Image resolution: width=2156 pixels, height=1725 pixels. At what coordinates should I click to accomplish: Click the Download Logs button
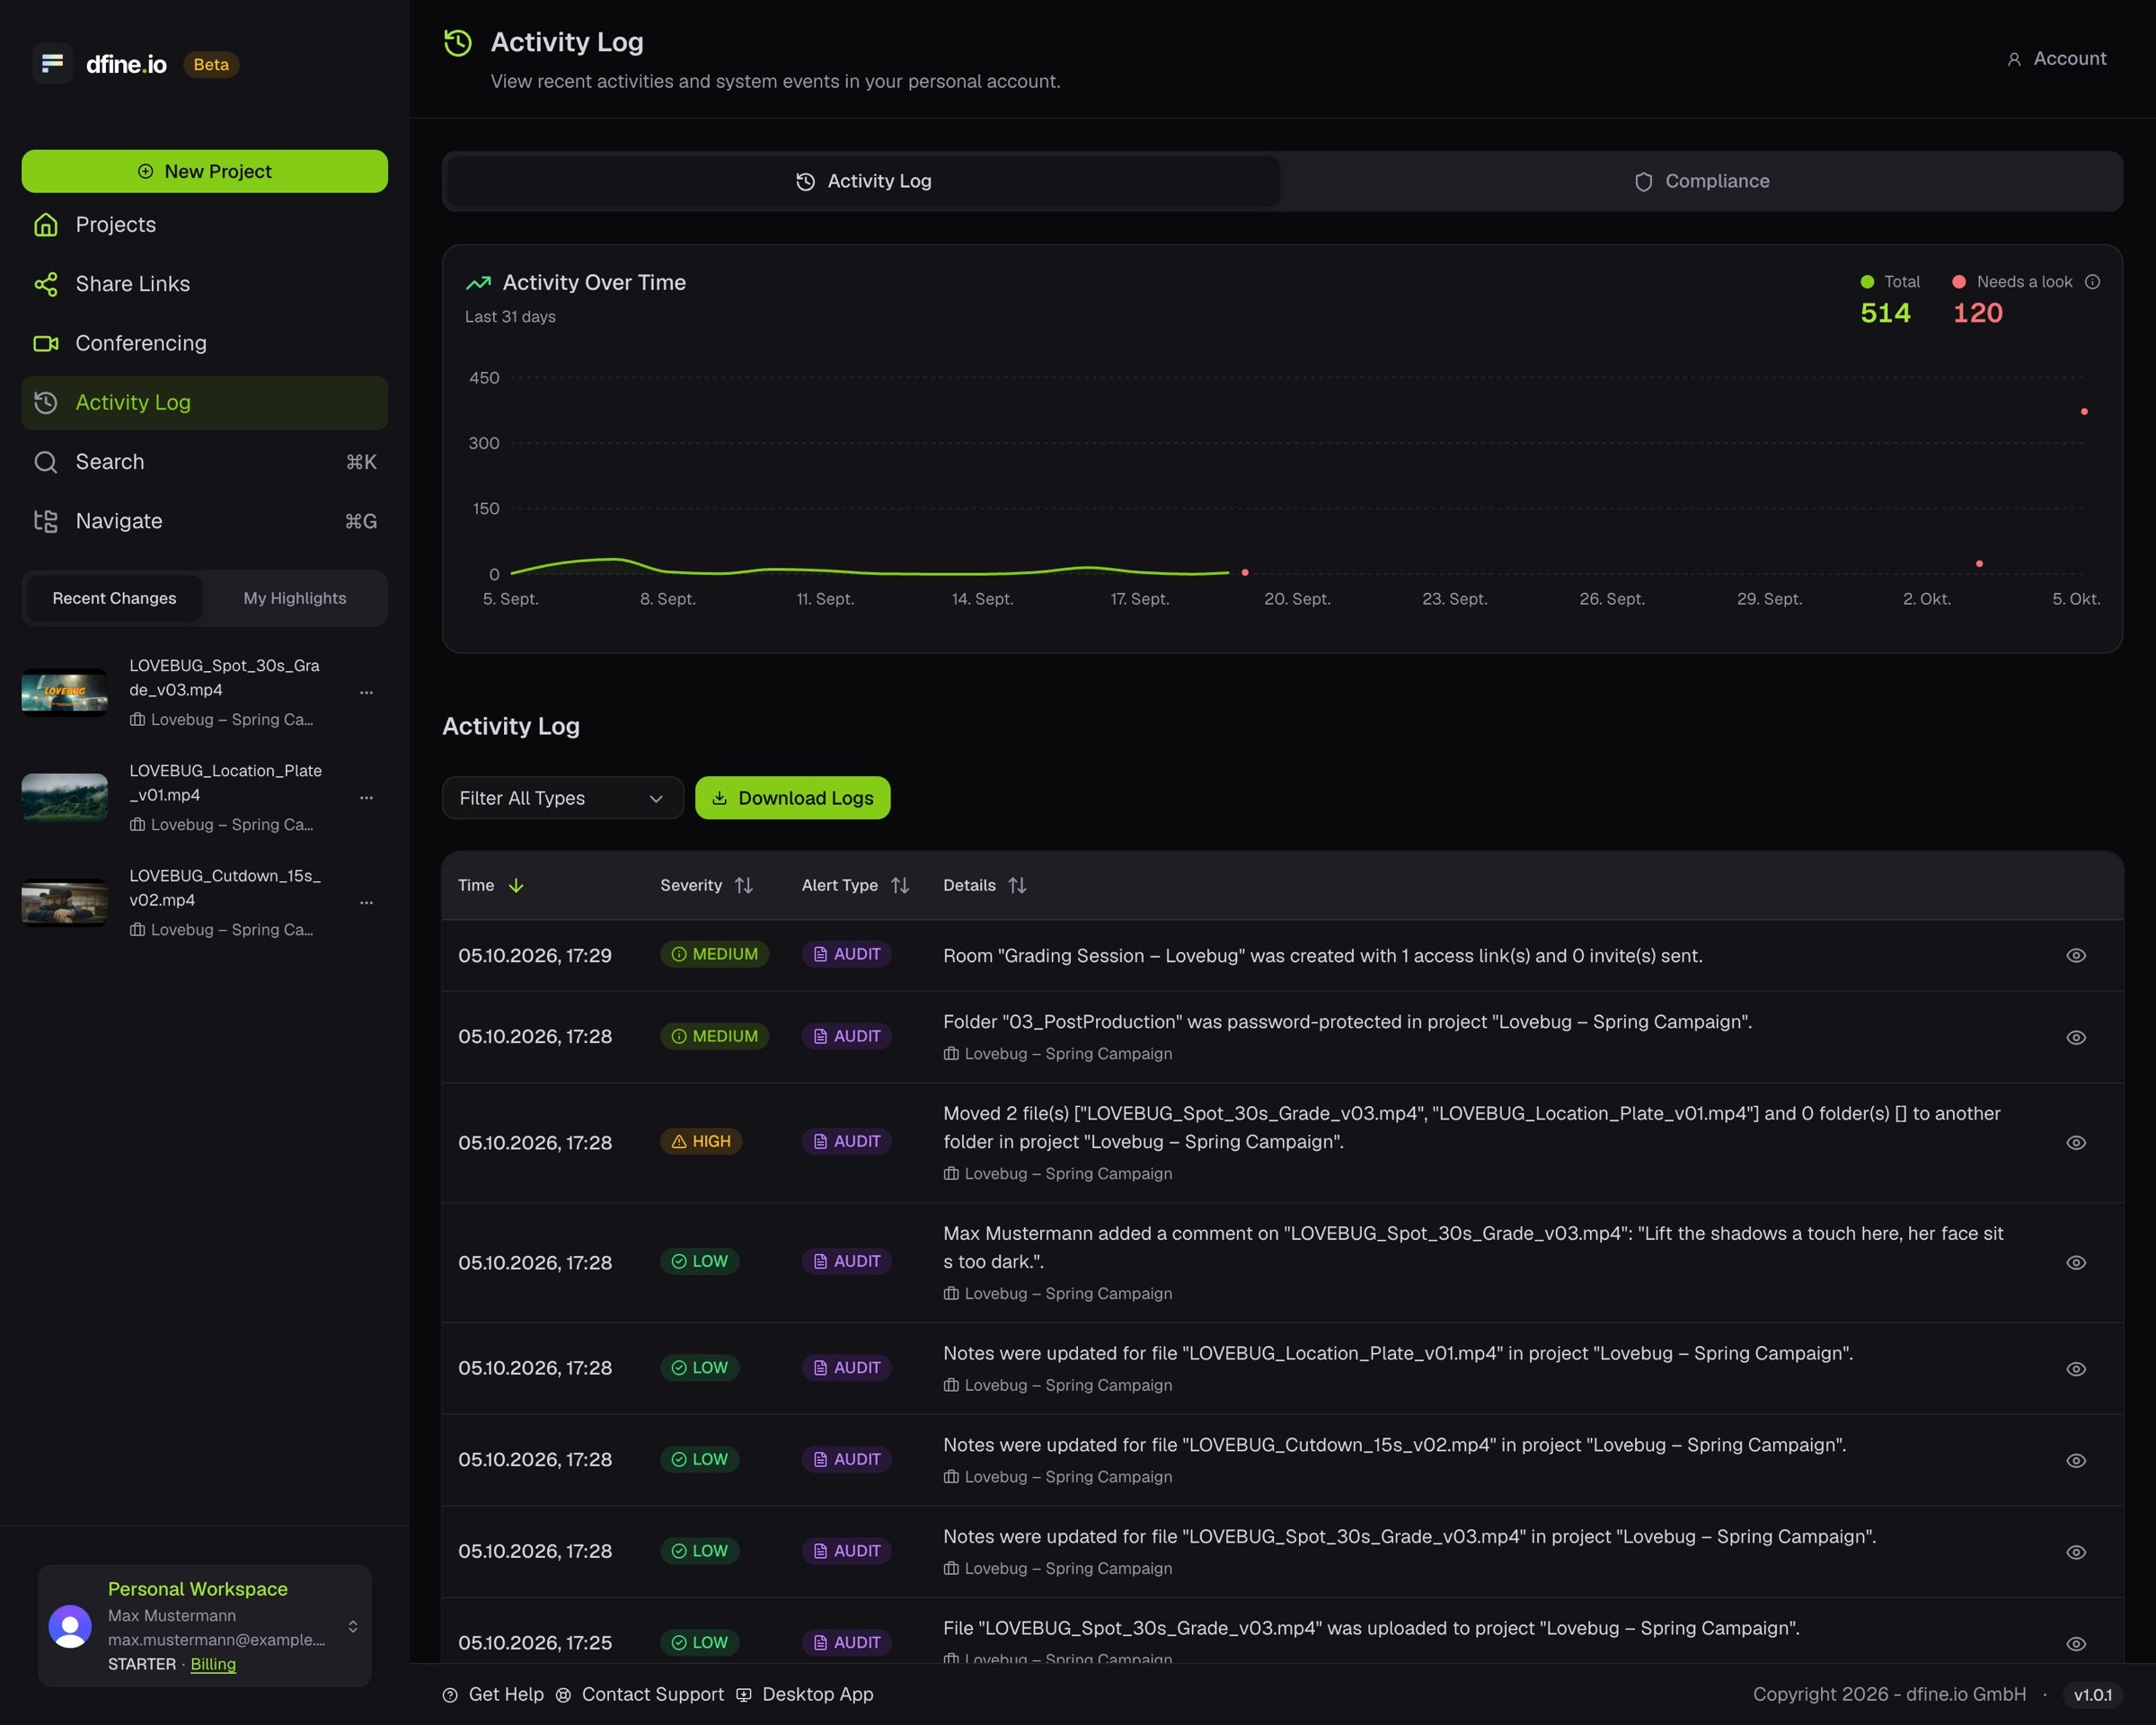click(x=792, y=798)
